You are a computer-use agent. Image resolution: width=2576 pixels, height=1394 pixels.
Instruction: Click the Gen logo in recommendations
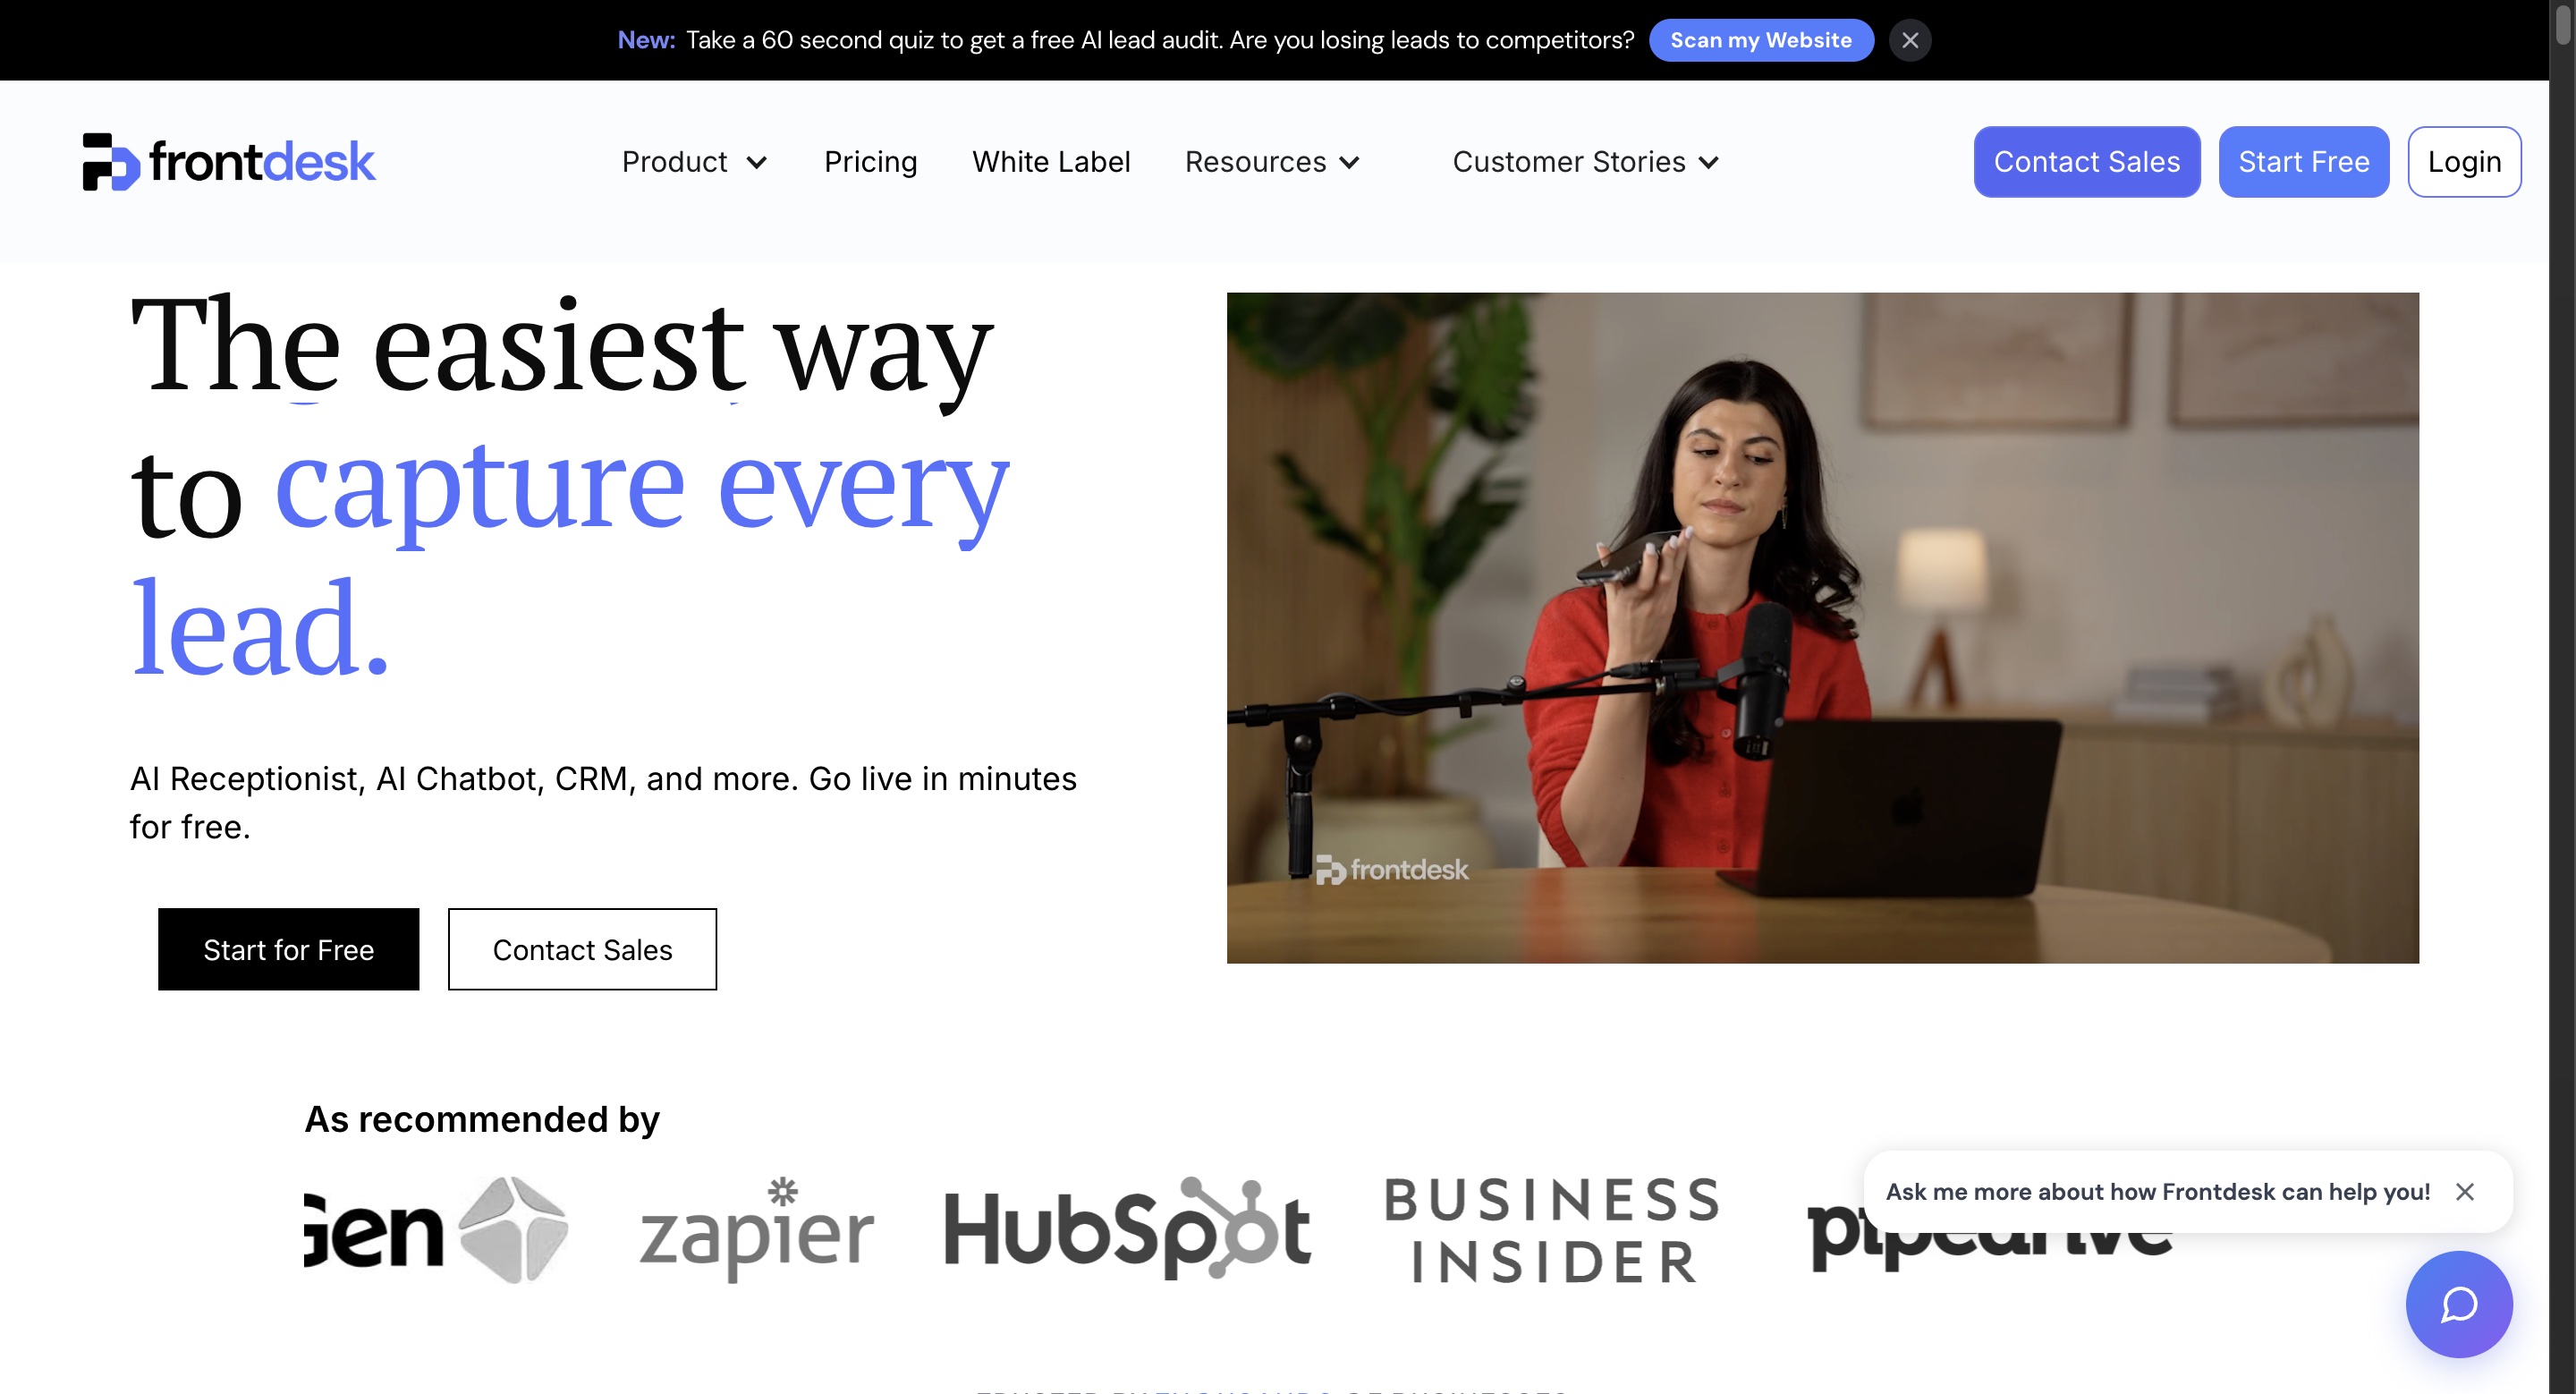tap(437, 1230)
